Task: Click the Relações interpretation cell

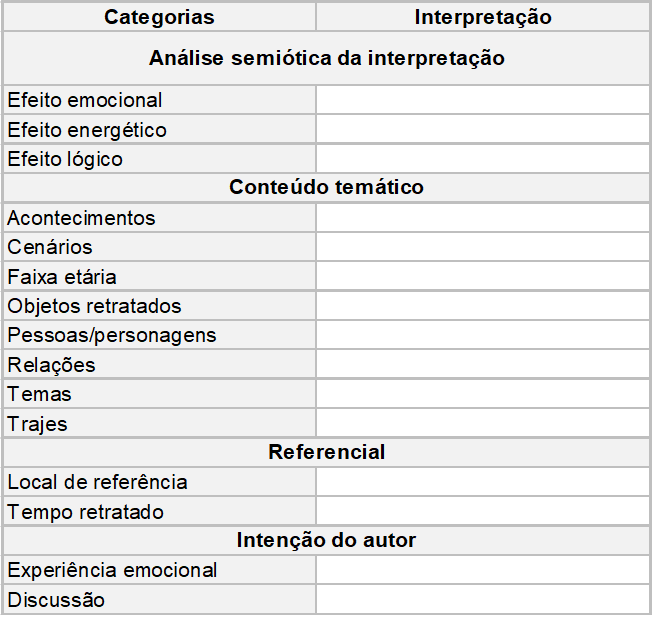Action: point(482,365)
